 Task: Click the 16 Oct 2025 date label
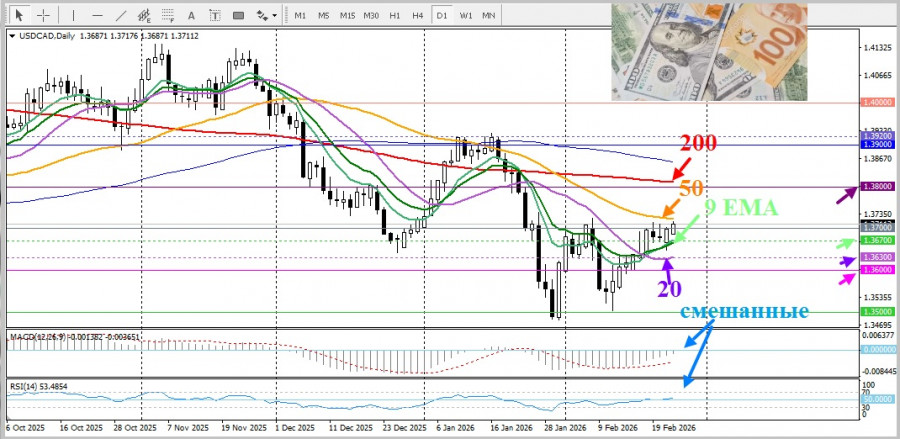(81, 429)
